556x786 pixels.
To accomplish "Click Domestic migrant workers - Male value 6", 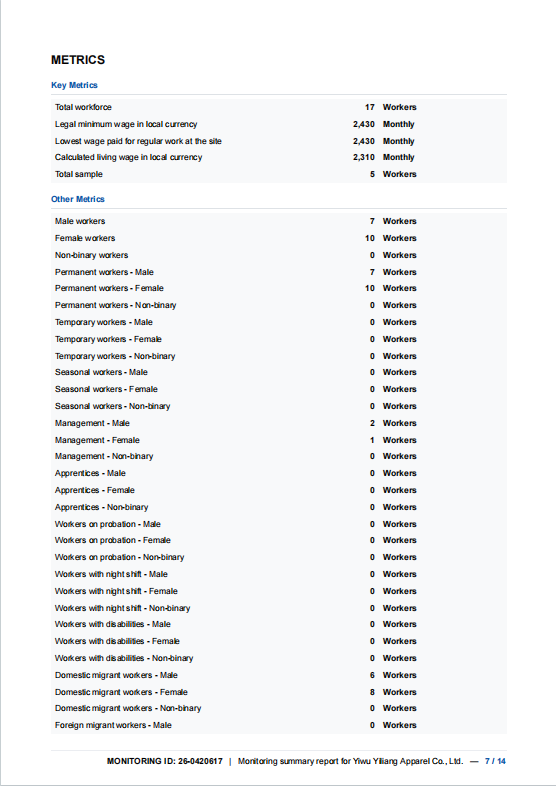I will pos(372,675).
